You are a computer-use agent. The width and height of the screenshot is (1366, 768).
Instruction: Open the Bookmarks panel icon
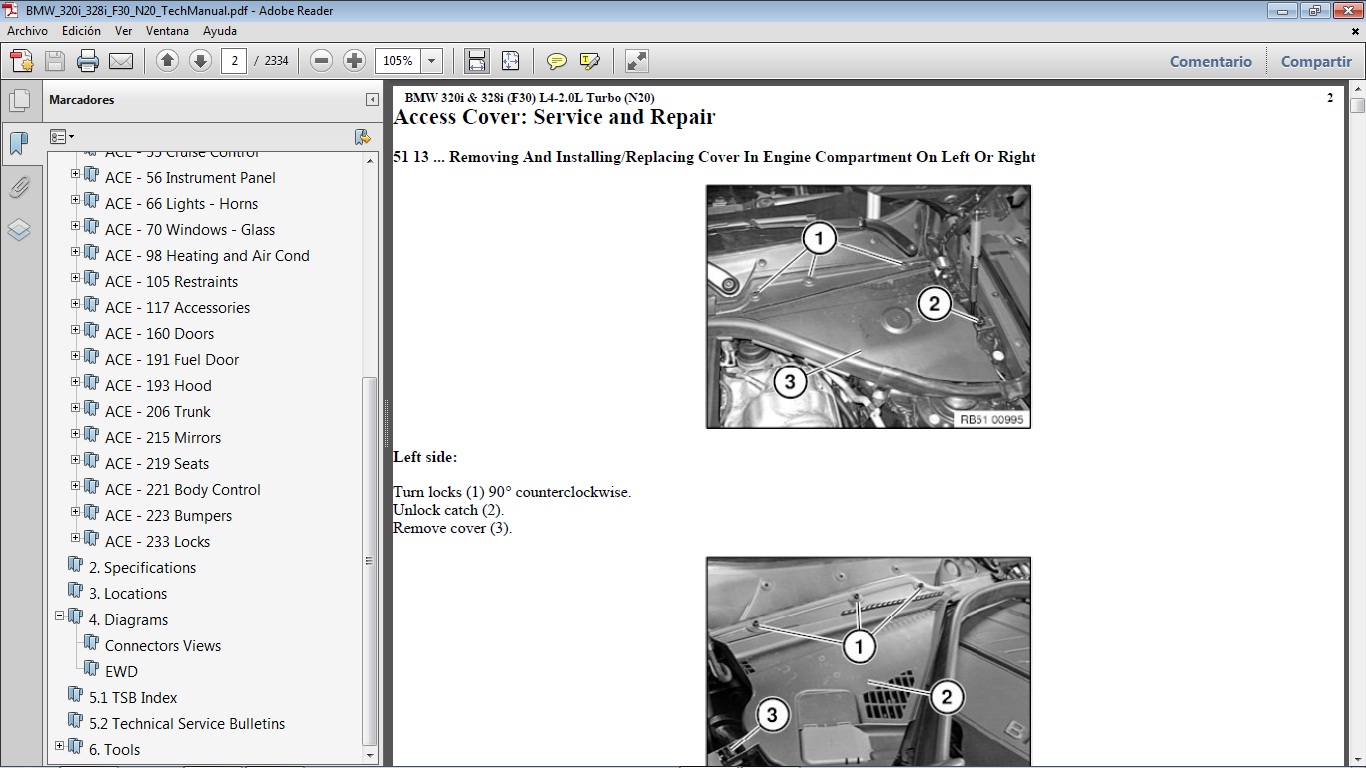click(19, 143)
